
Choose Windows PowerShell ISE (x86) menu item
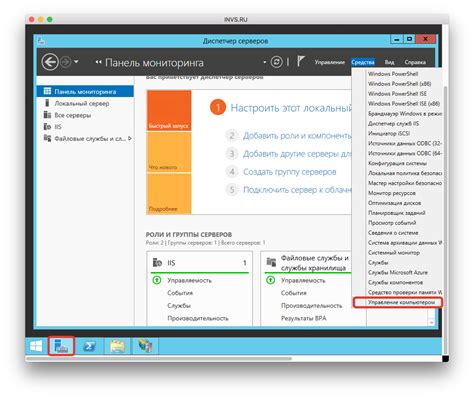coord(404,104)
